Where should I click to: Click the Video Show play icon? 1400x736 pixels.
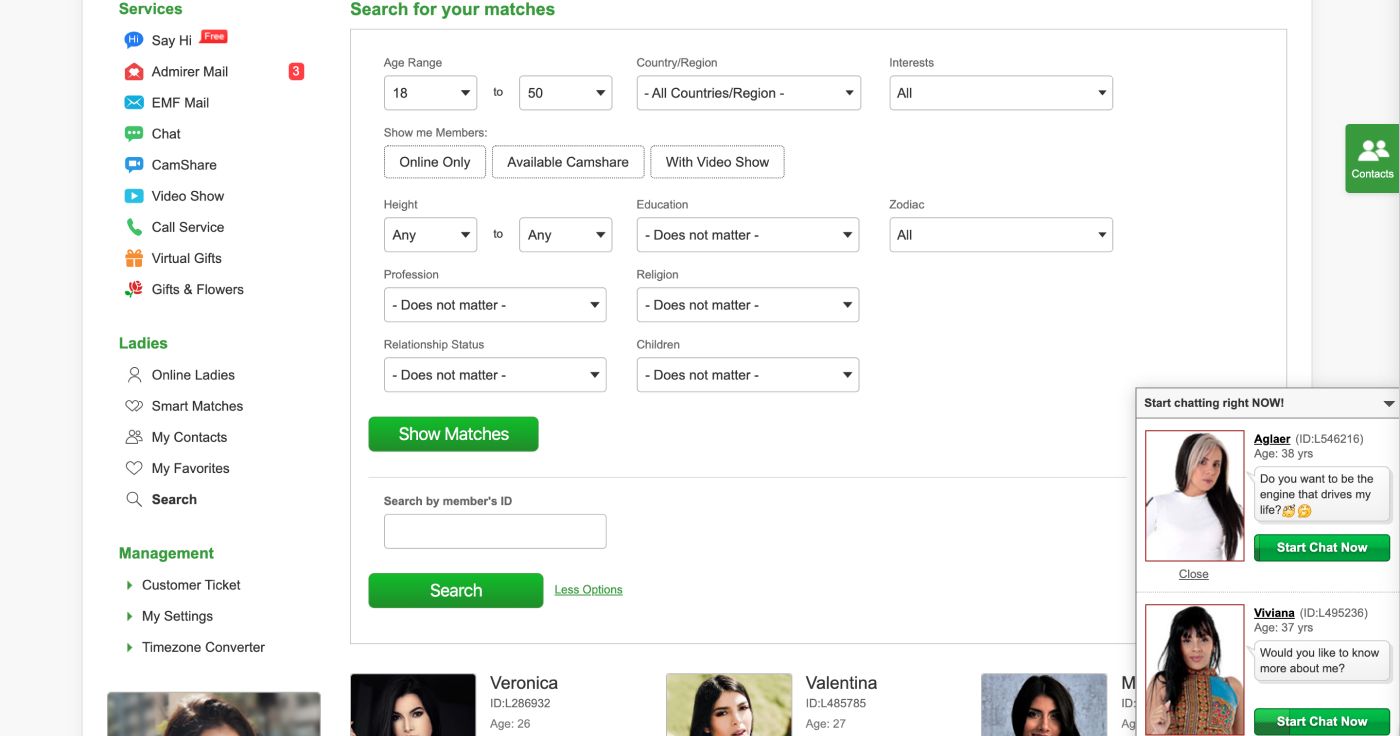[134, 196]
